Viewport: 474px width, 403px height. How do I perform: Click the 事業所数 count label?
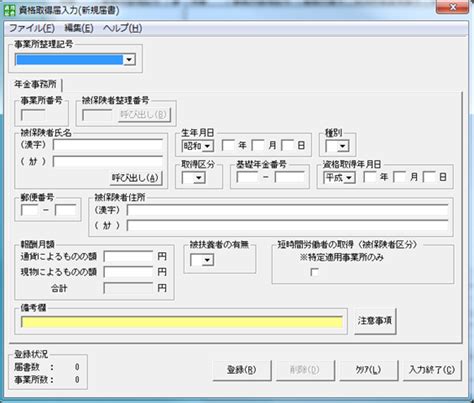point(33,379)
